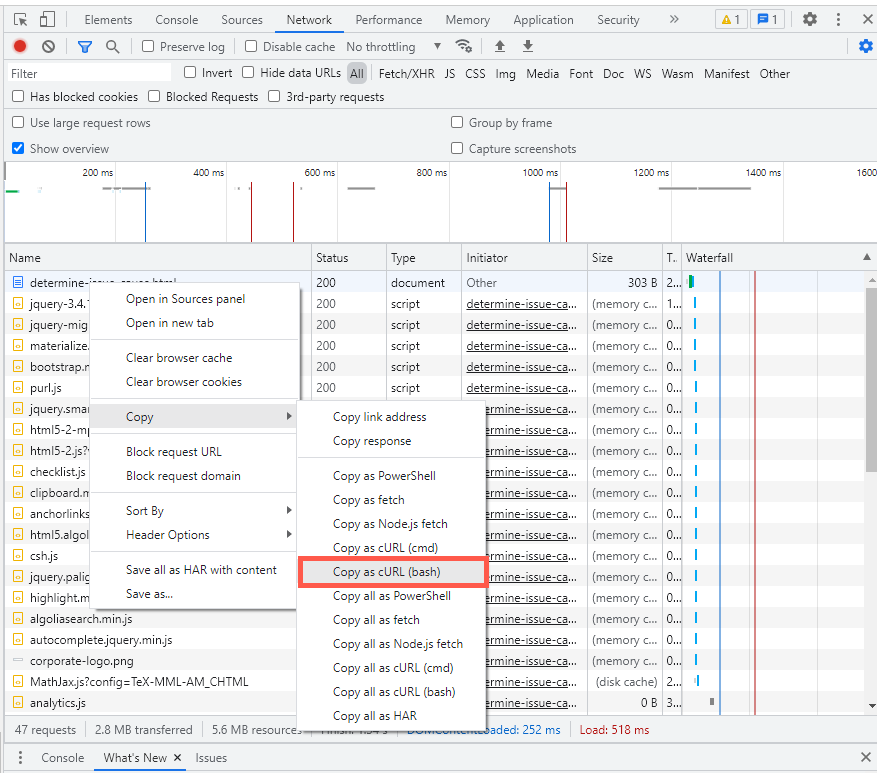The image size is (877, 773).
Task: Show only Font requests
Action: click(x=581, y=74)
